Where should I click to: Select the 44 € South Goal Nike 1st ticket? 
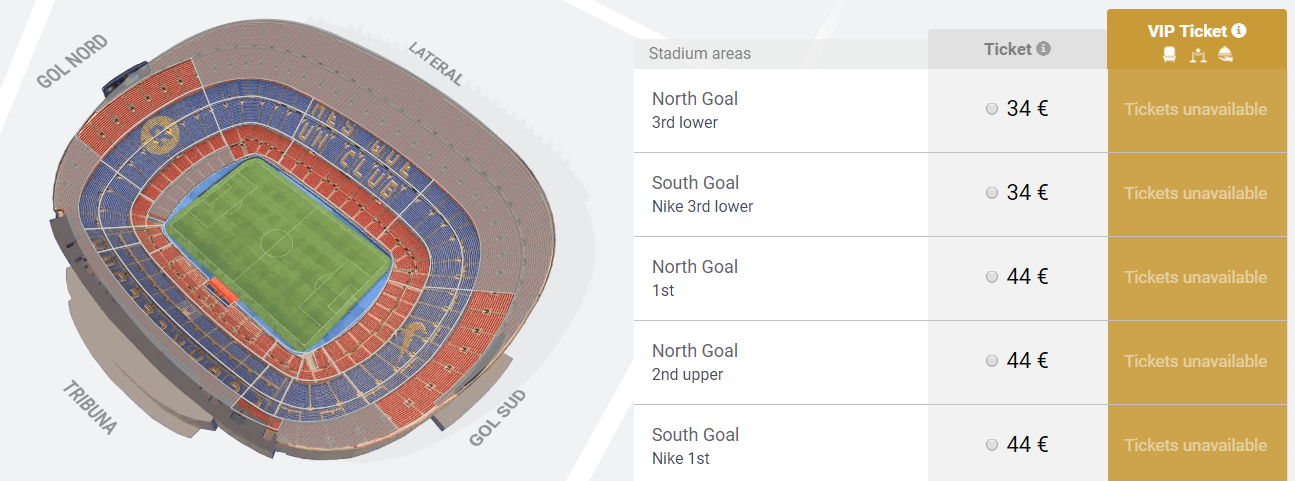point(992,445)
